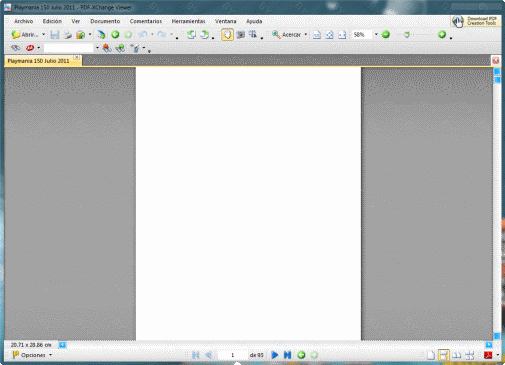Switch to Single Page layout
Viewport: 505px width, 365px height.
tap(431, 355)
